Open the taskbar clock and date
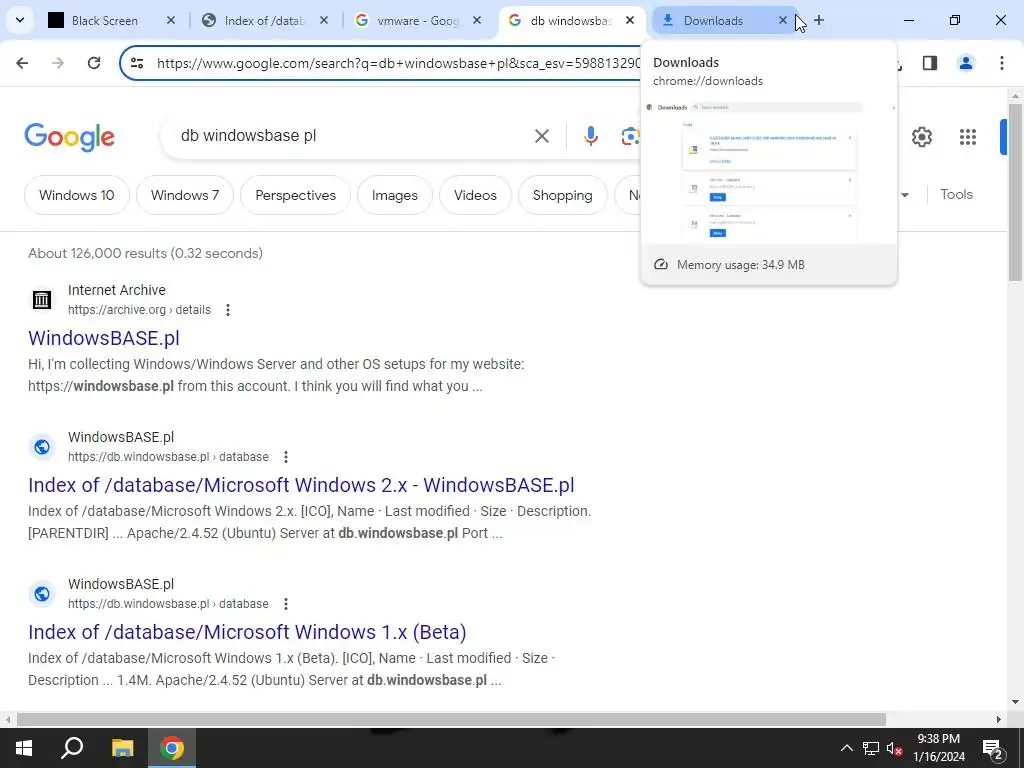This screenshot has height=768, width=1024. (939, 748)
